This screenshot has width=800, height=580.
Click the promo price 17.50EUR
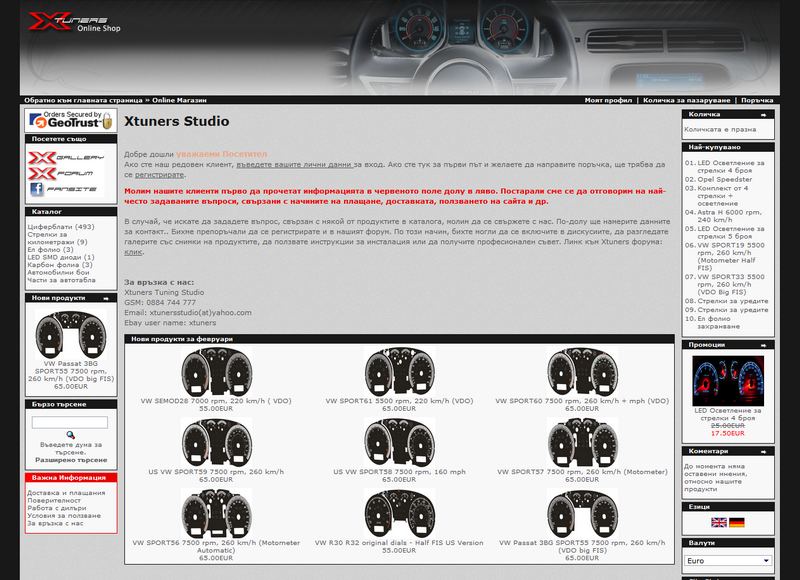[728, 433]
